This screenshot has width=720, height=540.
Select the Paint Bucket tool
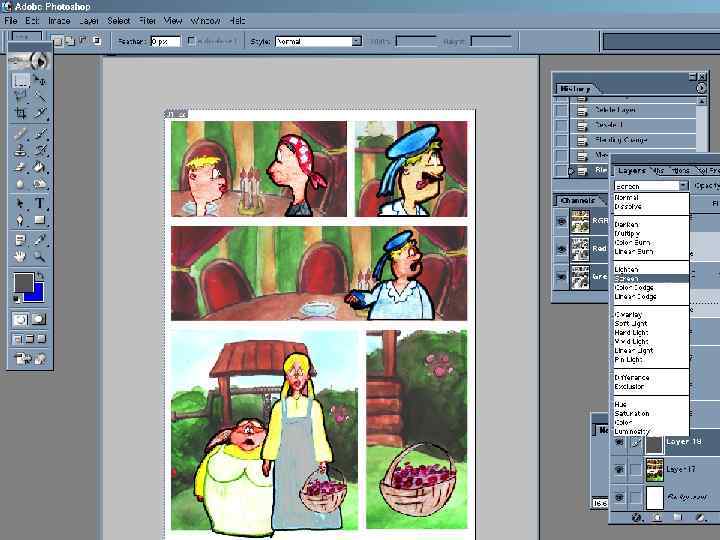[x=40, y=167]
